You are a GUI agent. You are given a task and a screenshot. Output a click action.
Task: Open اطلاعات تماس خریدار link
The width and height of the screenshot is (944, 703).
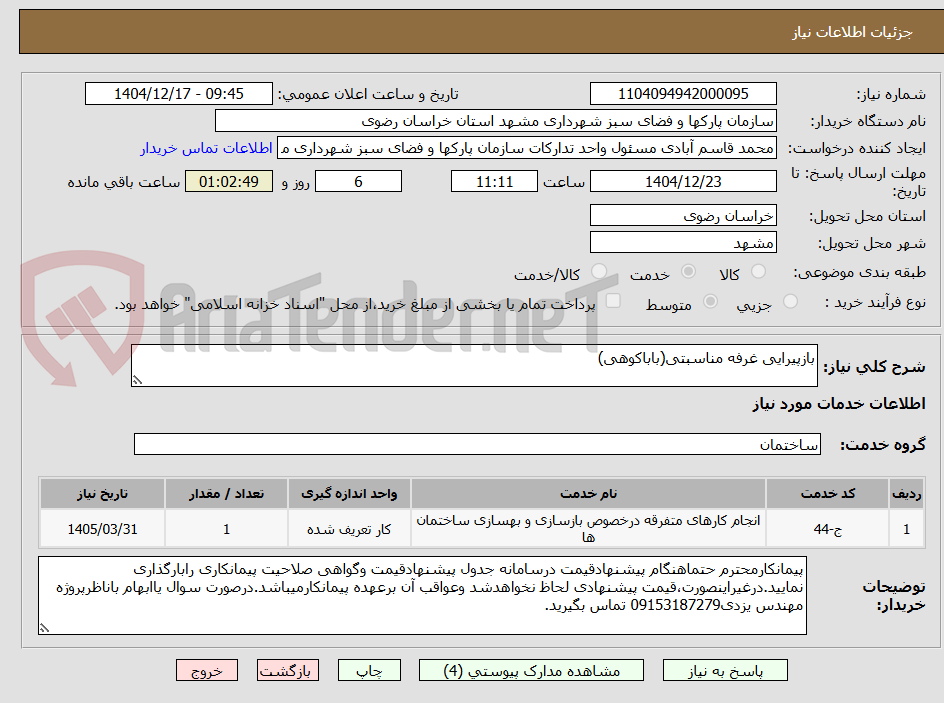(206, 148)
